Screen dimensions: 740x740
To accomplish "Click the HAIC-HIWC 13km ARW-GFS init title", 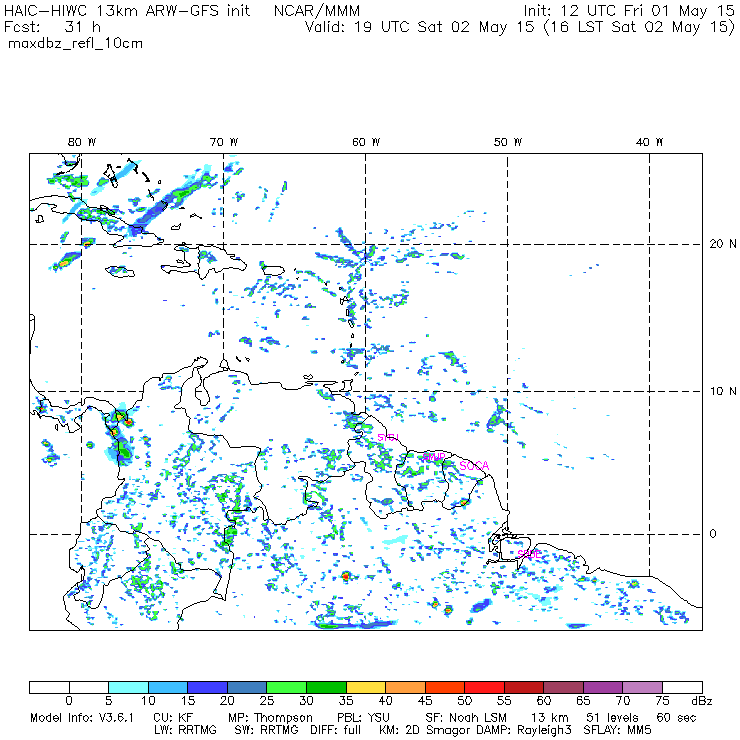I will (x=127, y=10).
